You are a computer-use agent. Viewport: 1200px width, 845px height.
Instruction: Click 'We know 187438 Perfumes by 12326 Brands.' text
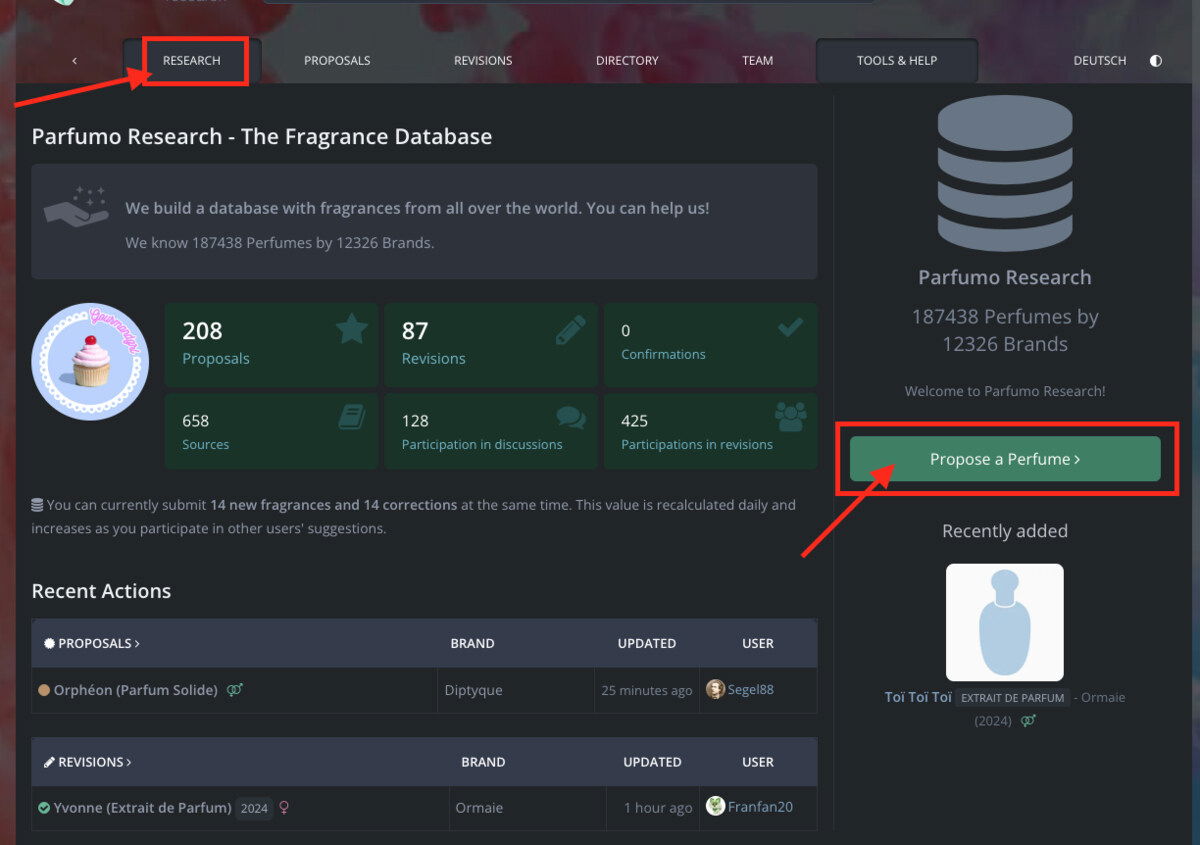279,243
